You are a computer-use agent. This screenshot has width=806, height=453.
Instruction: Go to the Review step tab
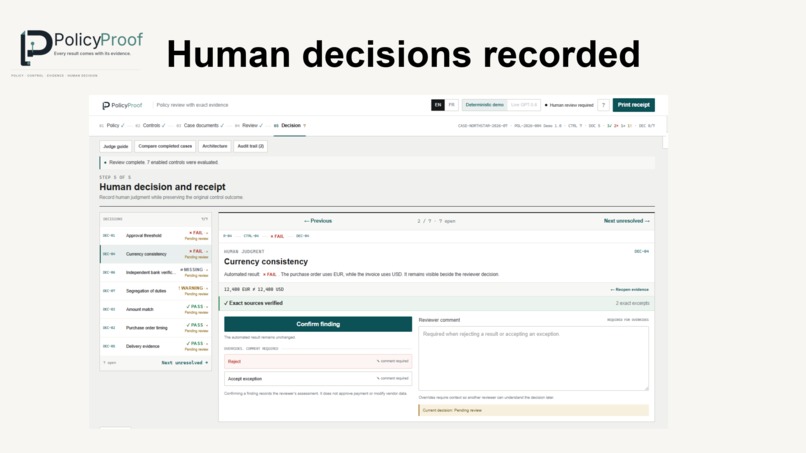click(249, 125)
